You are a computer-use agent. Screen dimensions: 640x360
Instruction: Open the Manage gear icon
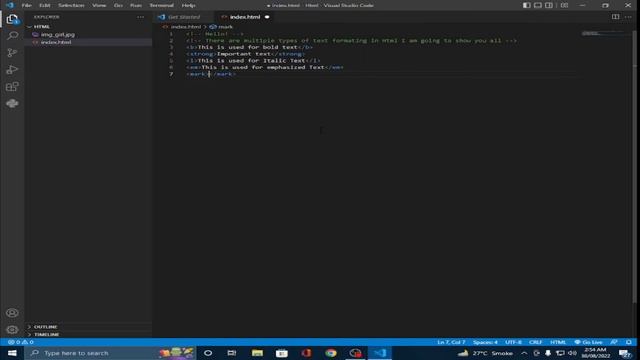12,329
